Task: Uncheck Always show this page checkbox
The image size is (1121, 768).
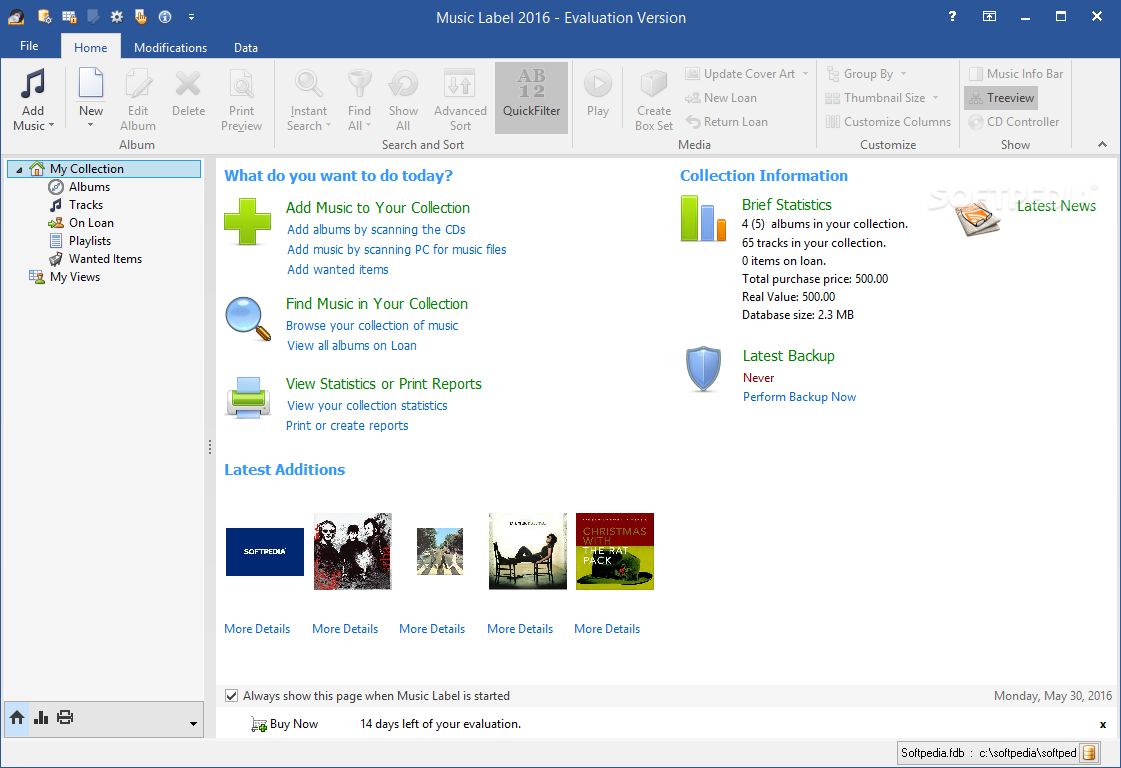Action: tap(232, 696)
